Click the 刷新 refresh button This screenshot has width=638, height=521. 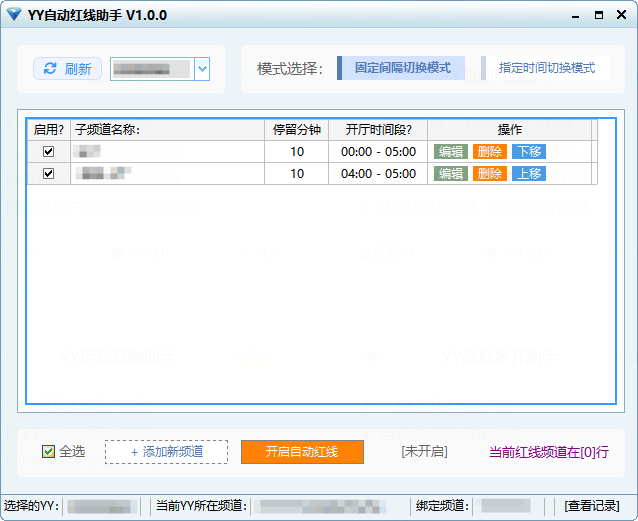[x=67, y=68]
